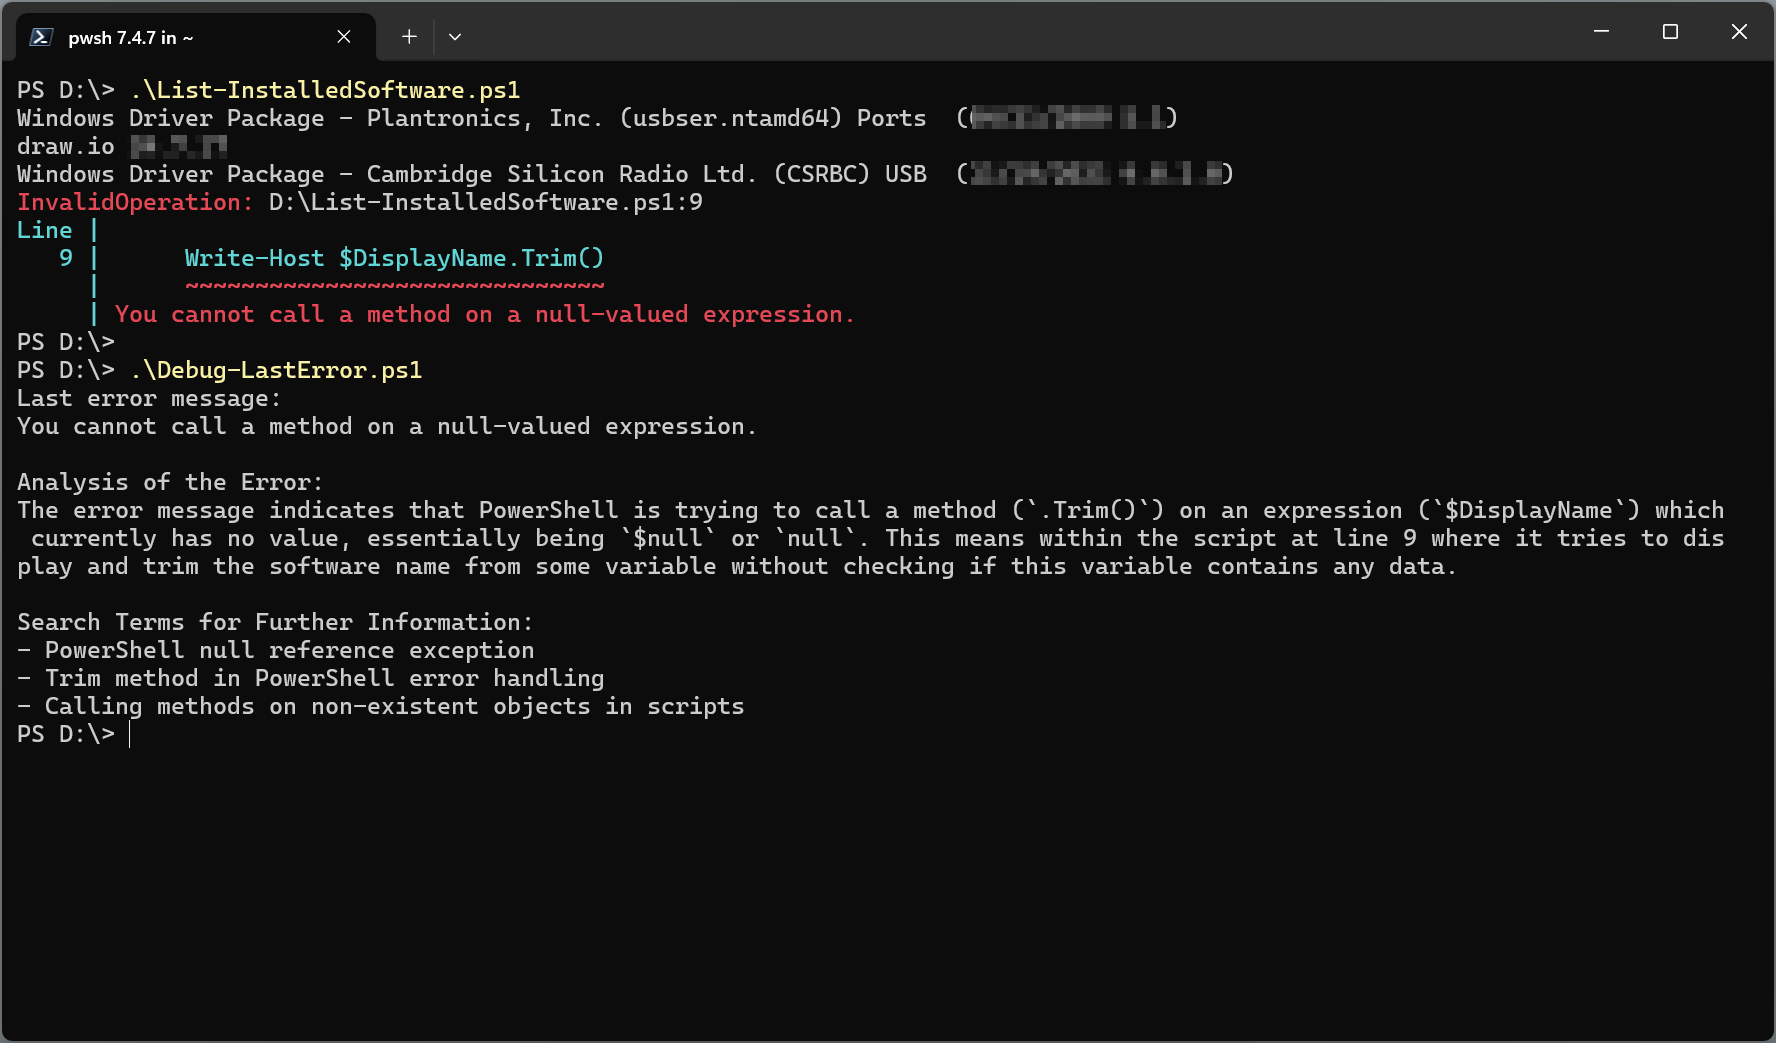
Task: Click 'Search Terms for Further Information:' heading
Action: coord(275,622)
